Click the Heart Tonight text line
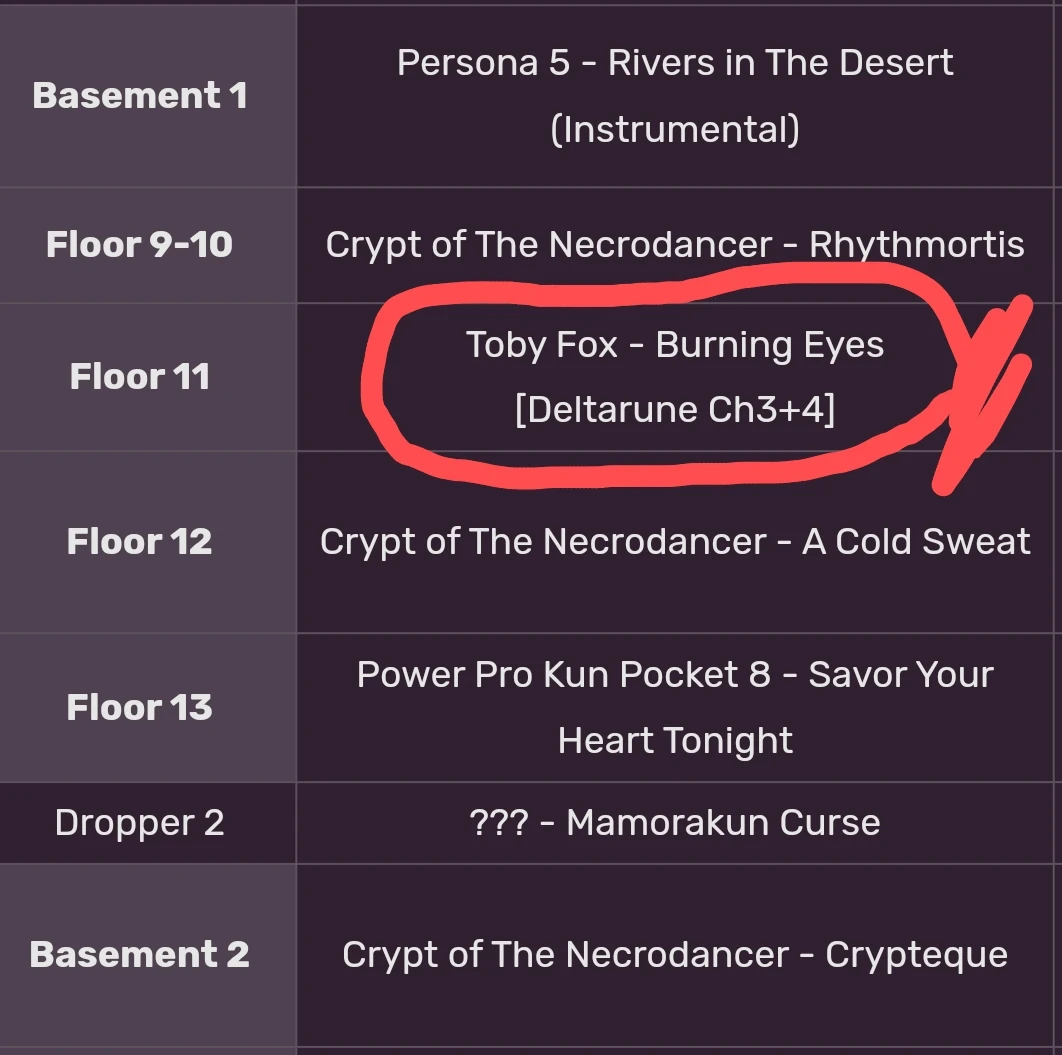 coord(675,741)
